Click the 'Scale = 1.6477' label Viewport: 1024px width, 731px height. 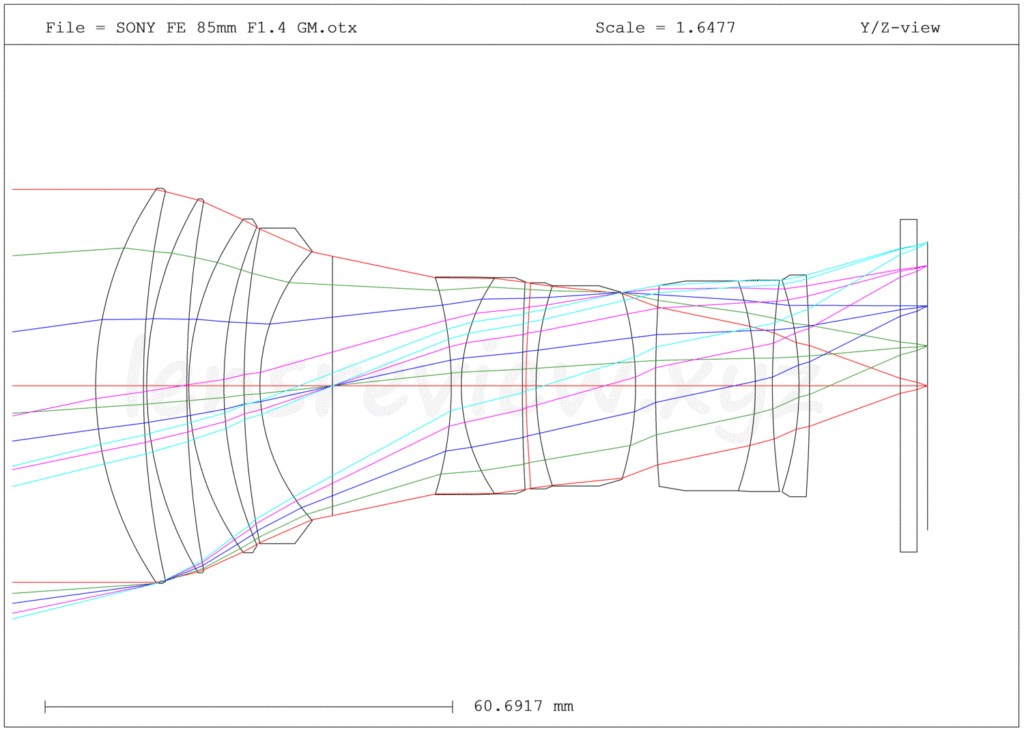point(665,27)
